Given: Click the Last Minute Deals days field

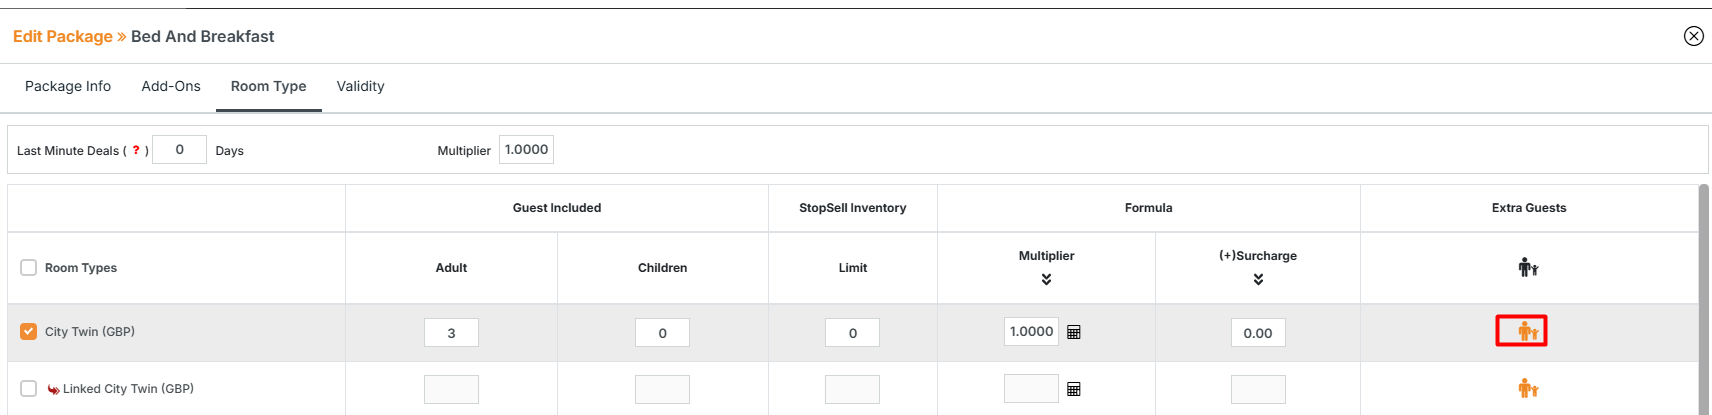Looking at the screenshot, I should (179, 150).
